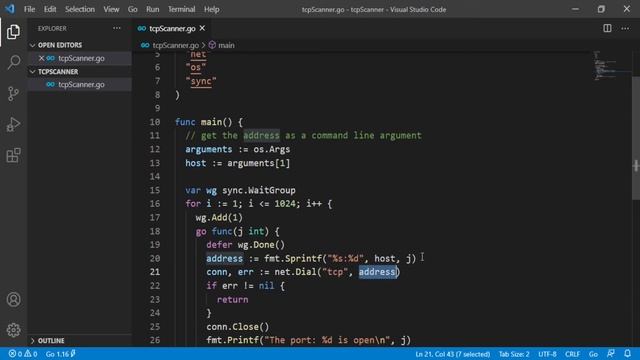Image resolution: width=640 pixels, height=360 pixels.
Task: Open notifications bell in status bar
Action: [x=627, y=353]
